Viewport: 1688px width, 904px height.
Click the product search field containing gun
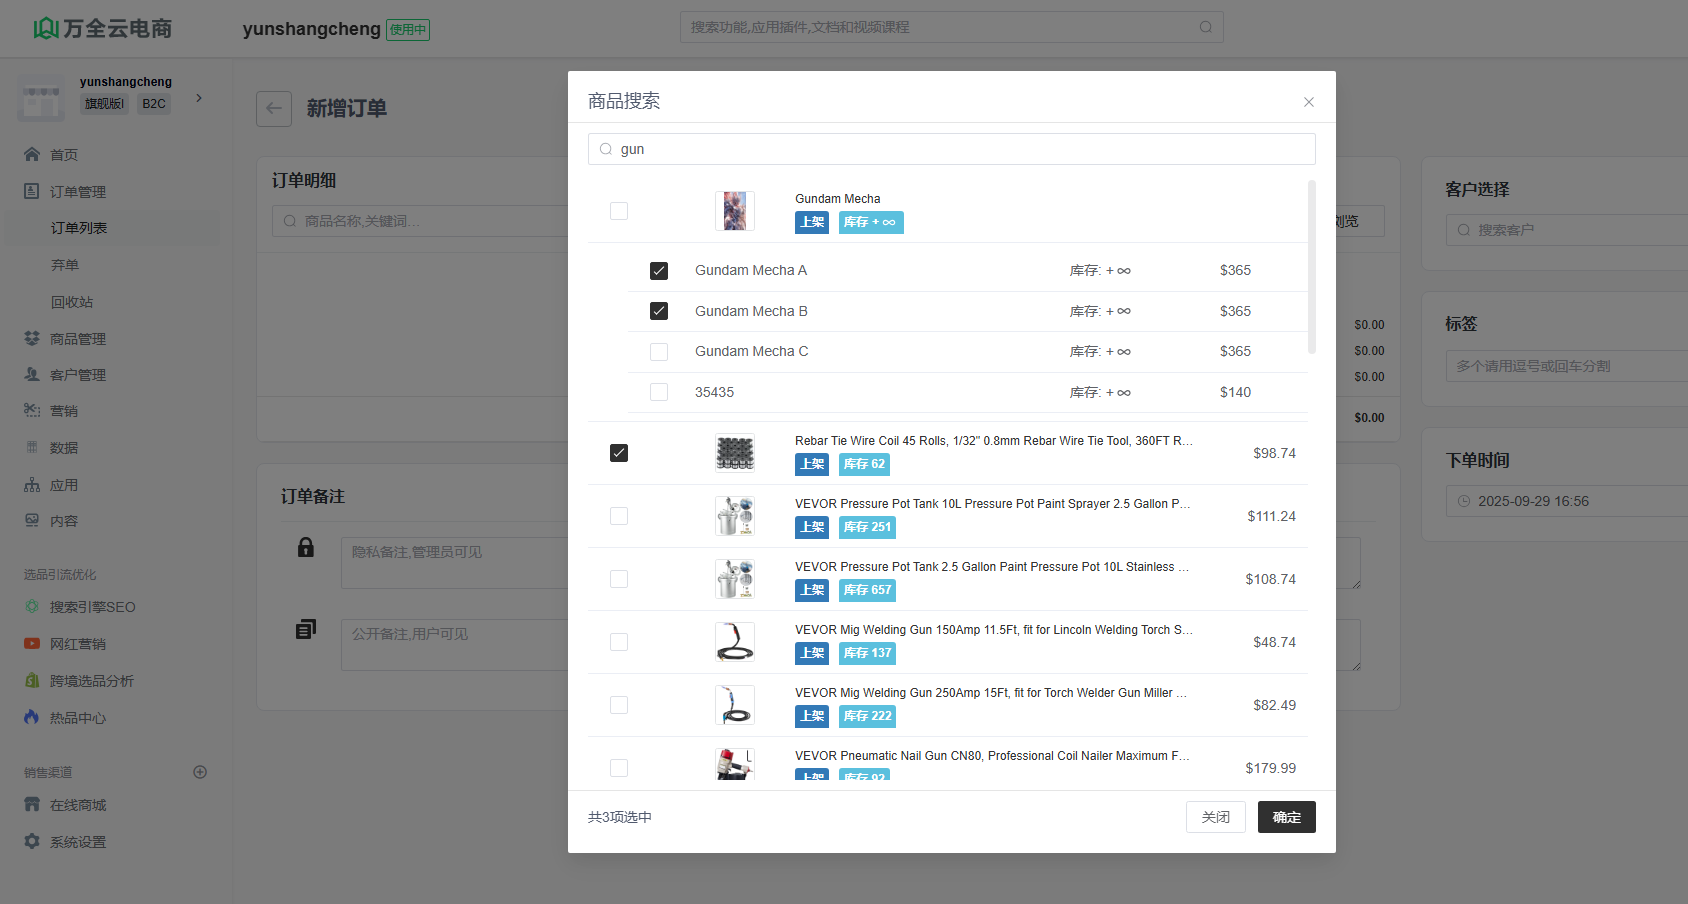click(x=951, y=149)
